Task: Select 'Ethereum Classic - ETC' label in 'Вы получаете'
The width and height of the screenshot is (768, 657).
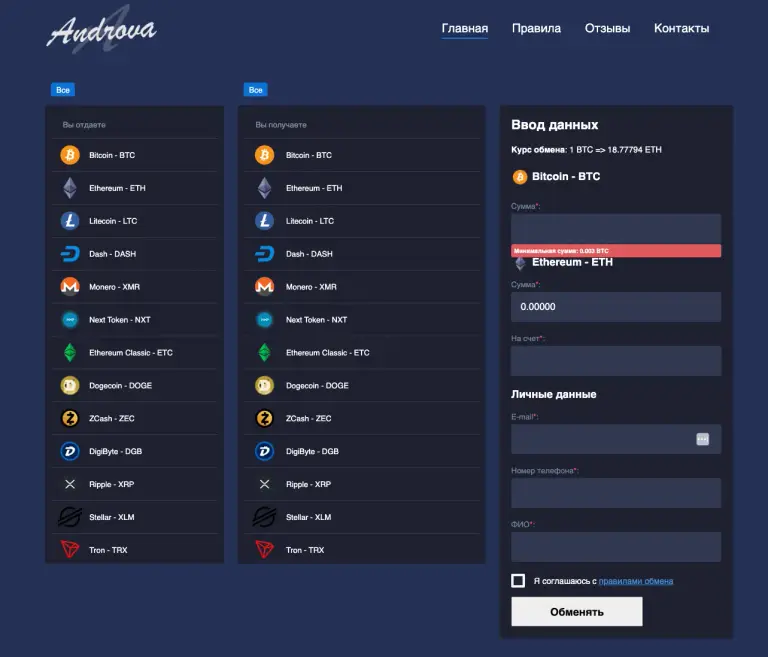Action: [328, 353]
